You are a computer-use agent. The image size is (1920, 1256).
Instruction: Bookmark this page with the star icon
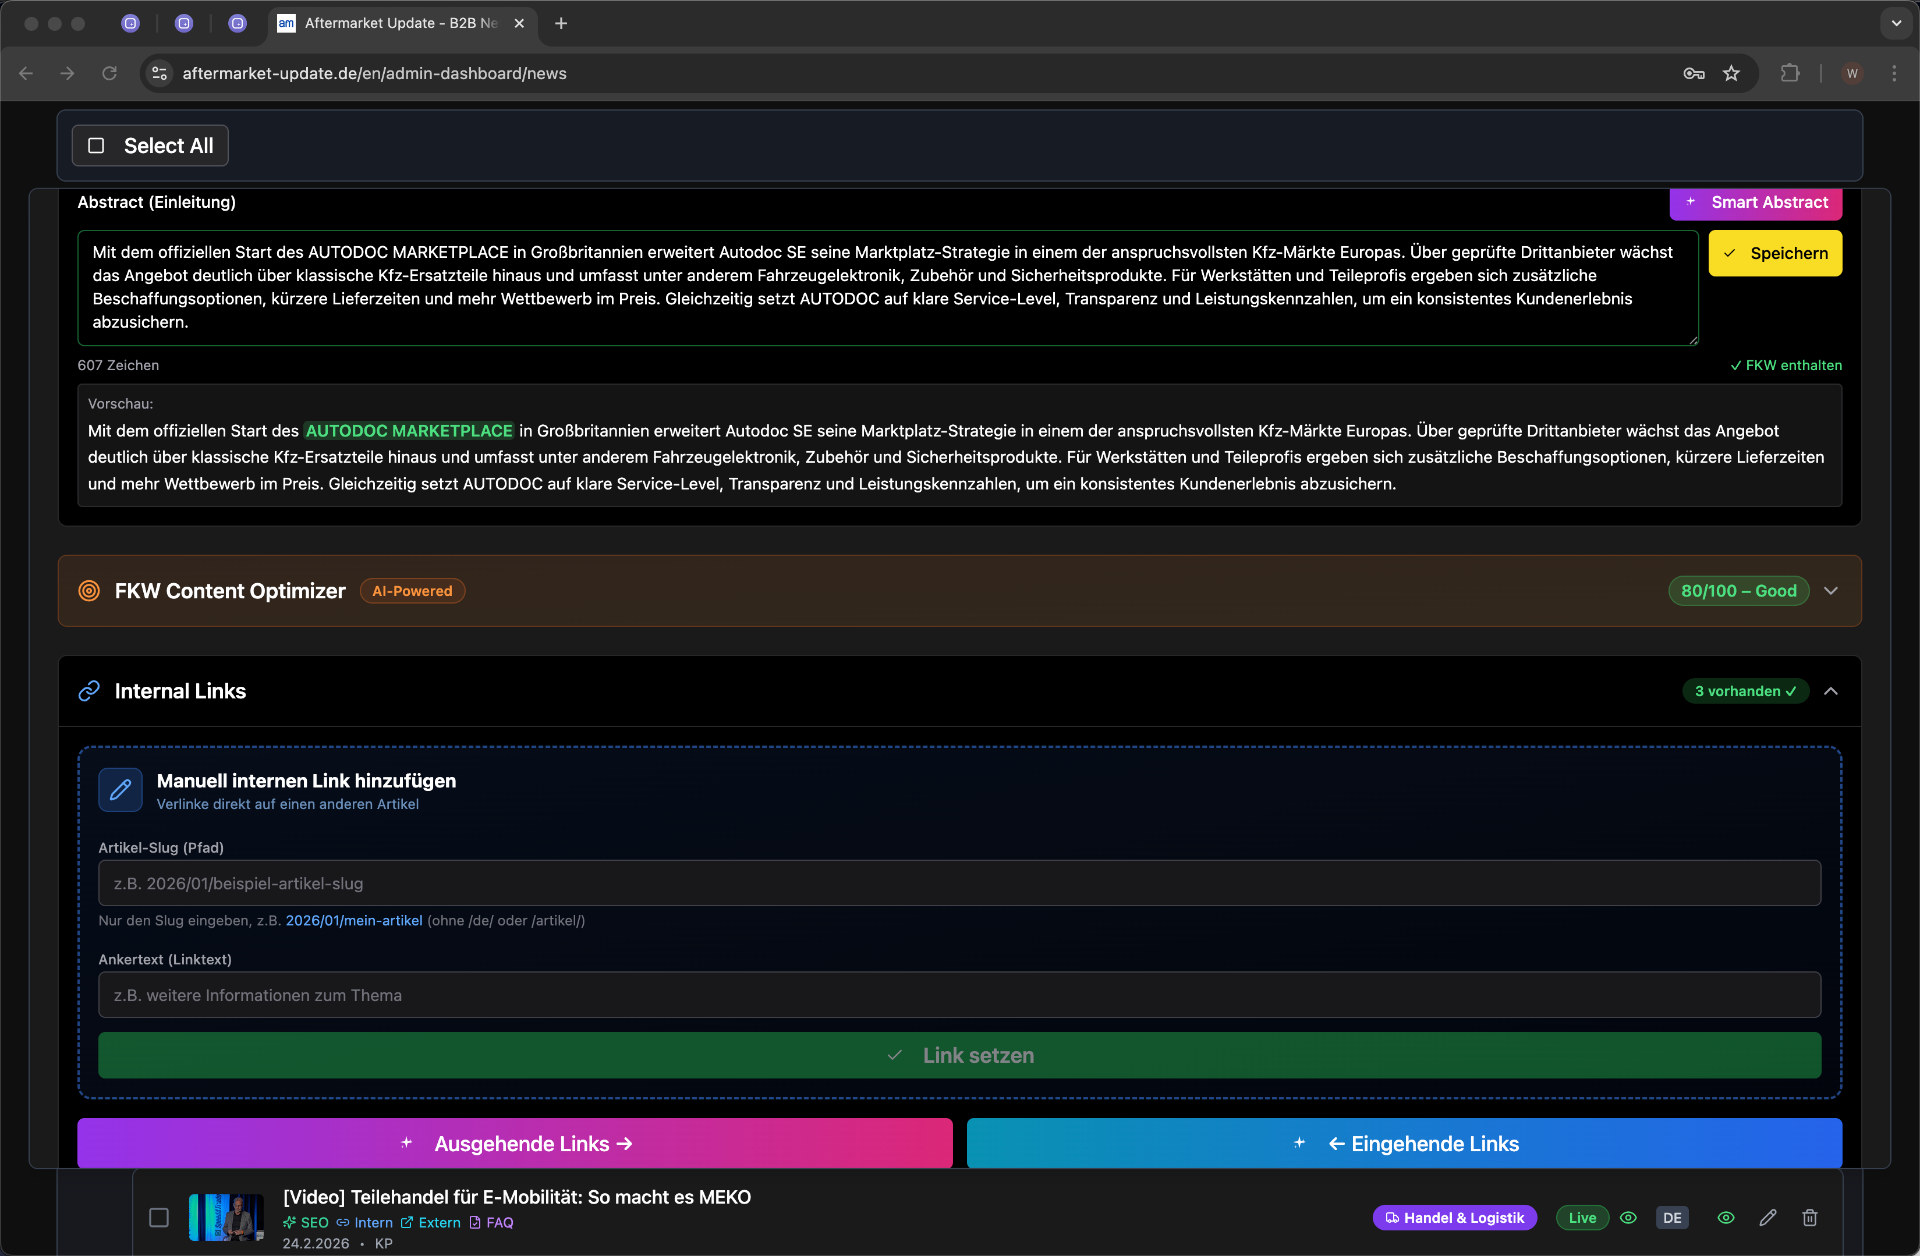click(1731, 73)
